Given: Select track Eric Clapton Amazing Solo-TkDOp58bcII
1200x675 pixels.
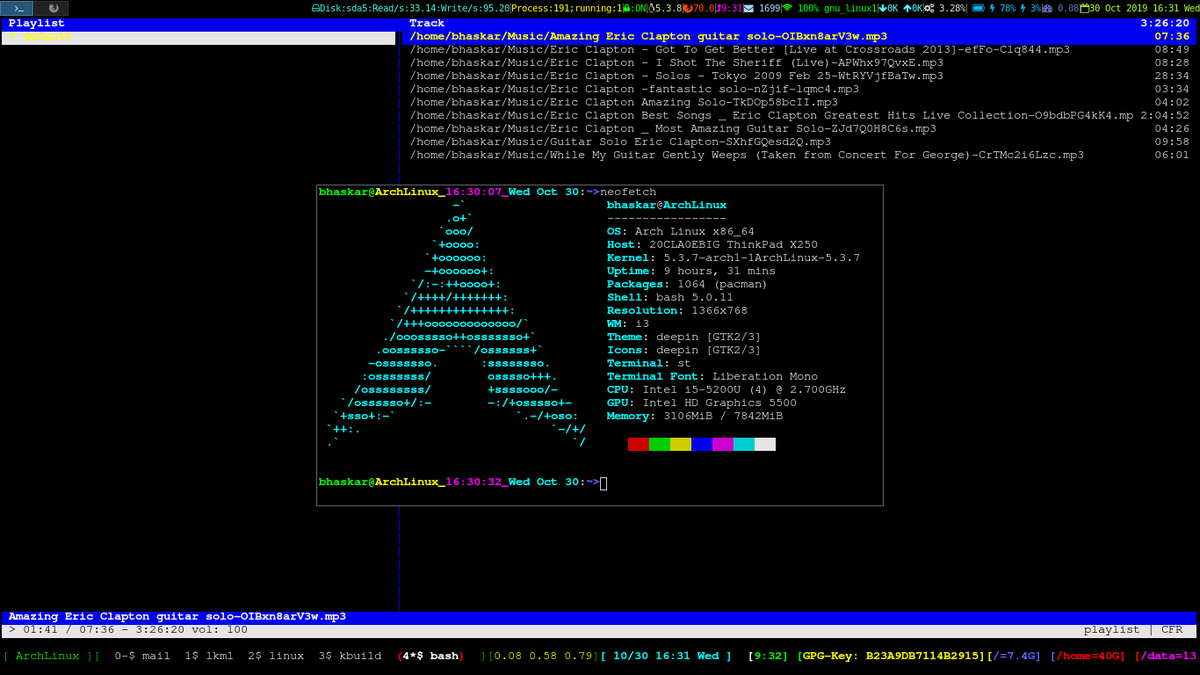Looking at the screenshot, I should point(798,102).
